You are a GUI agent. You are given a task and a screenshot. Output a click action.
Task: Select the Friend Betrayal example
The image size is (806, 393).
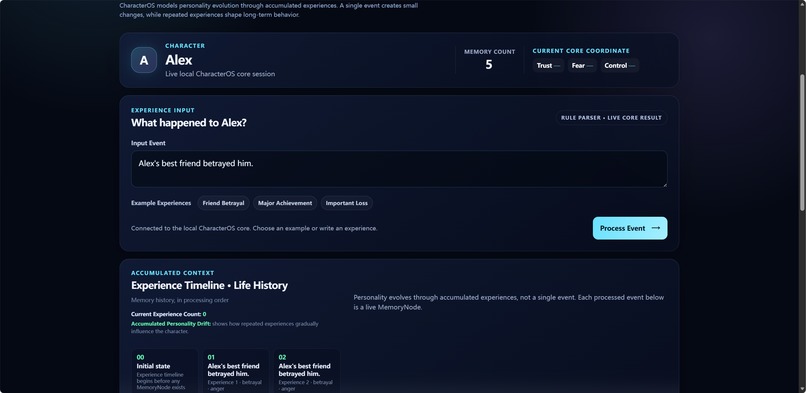click(223, 203)
